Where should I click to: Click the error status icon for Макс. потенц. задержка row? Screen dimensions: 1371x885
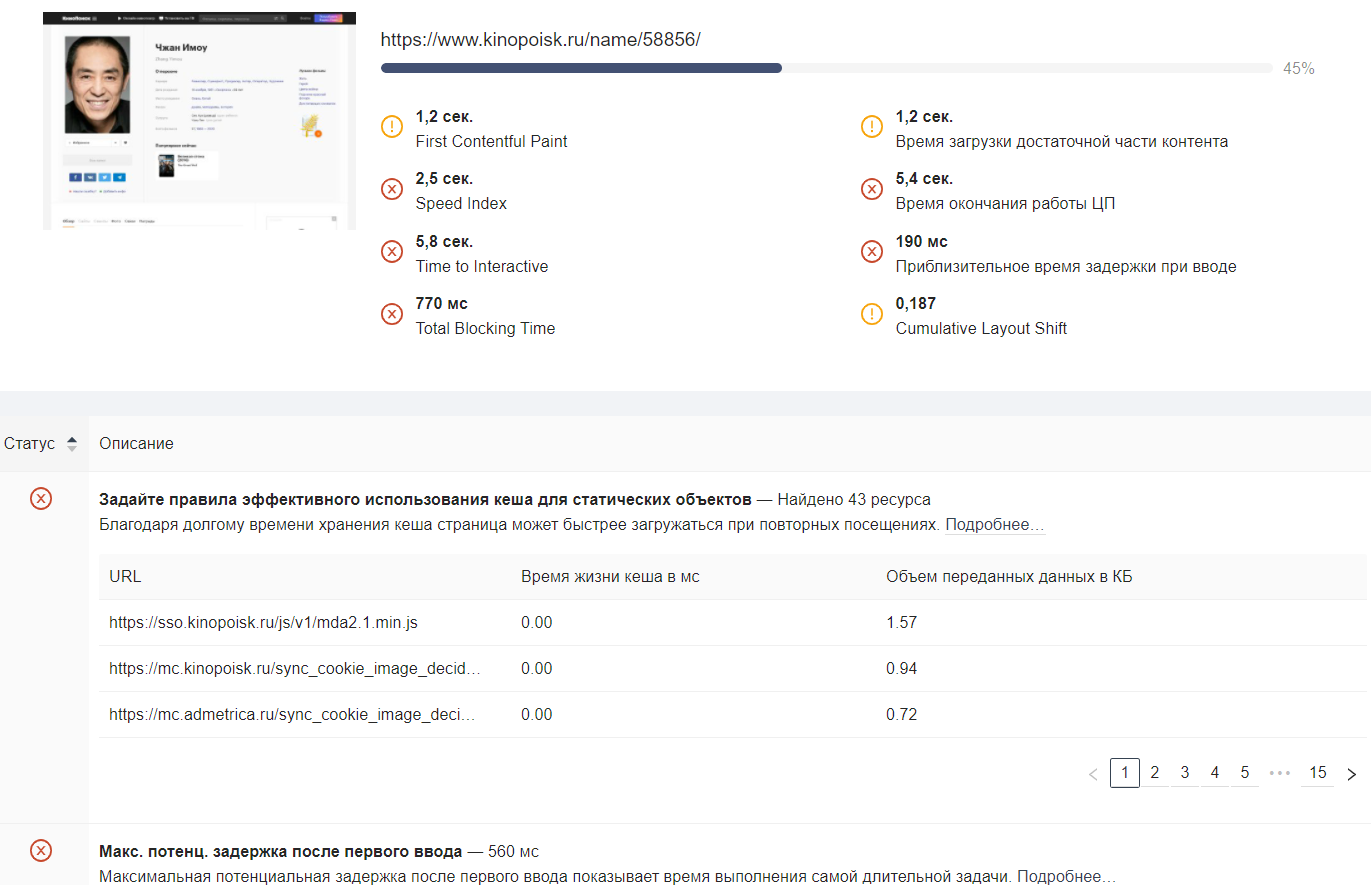point(41,851)
